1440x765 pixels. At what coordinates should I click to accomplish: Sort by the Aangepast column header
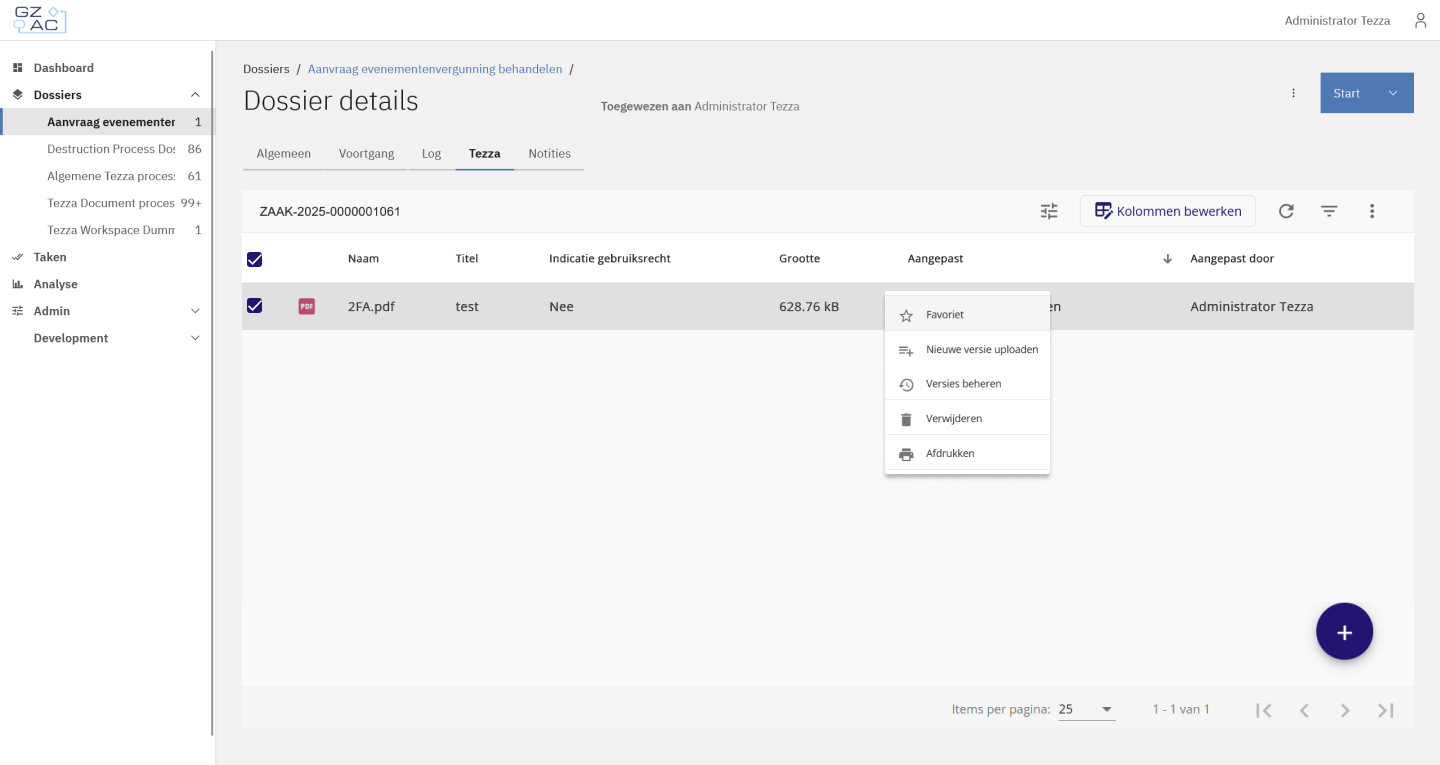coord(935,259)
